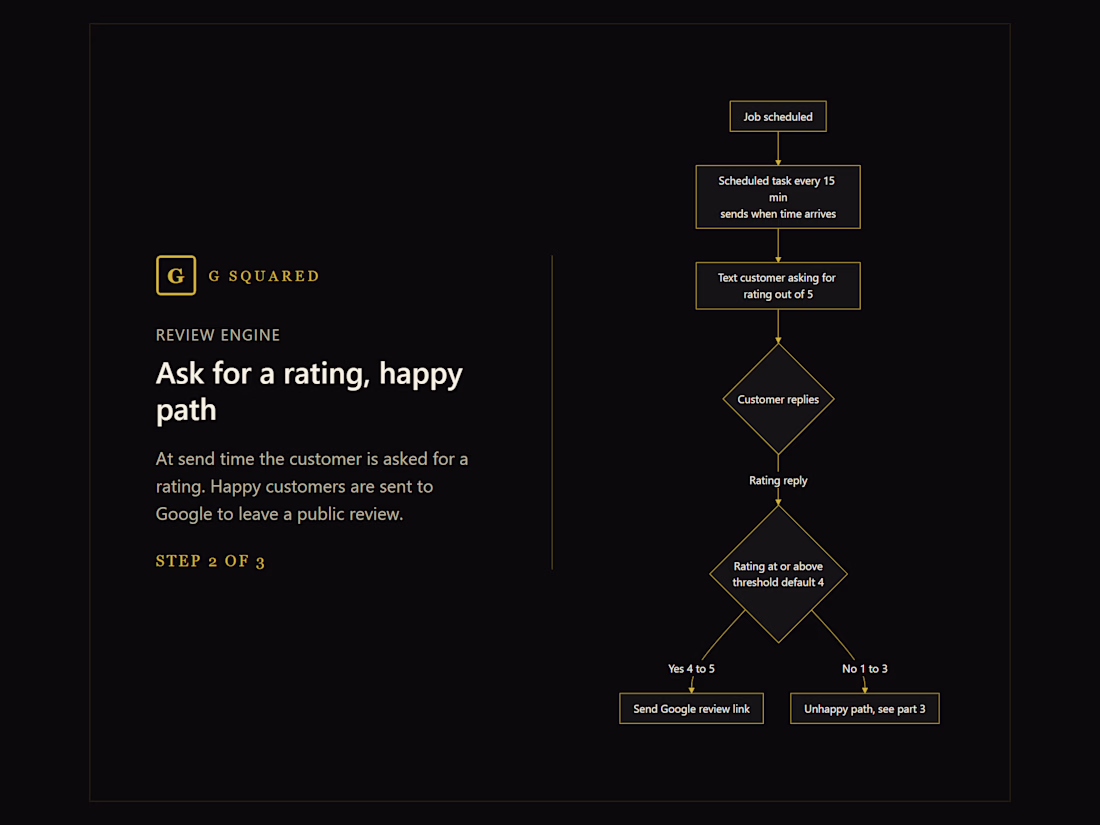Click the vertical gold divider line
Image resolution: width=1100 pixels, height=825 pixels.
pyautogui.click(x=552, y=412)
